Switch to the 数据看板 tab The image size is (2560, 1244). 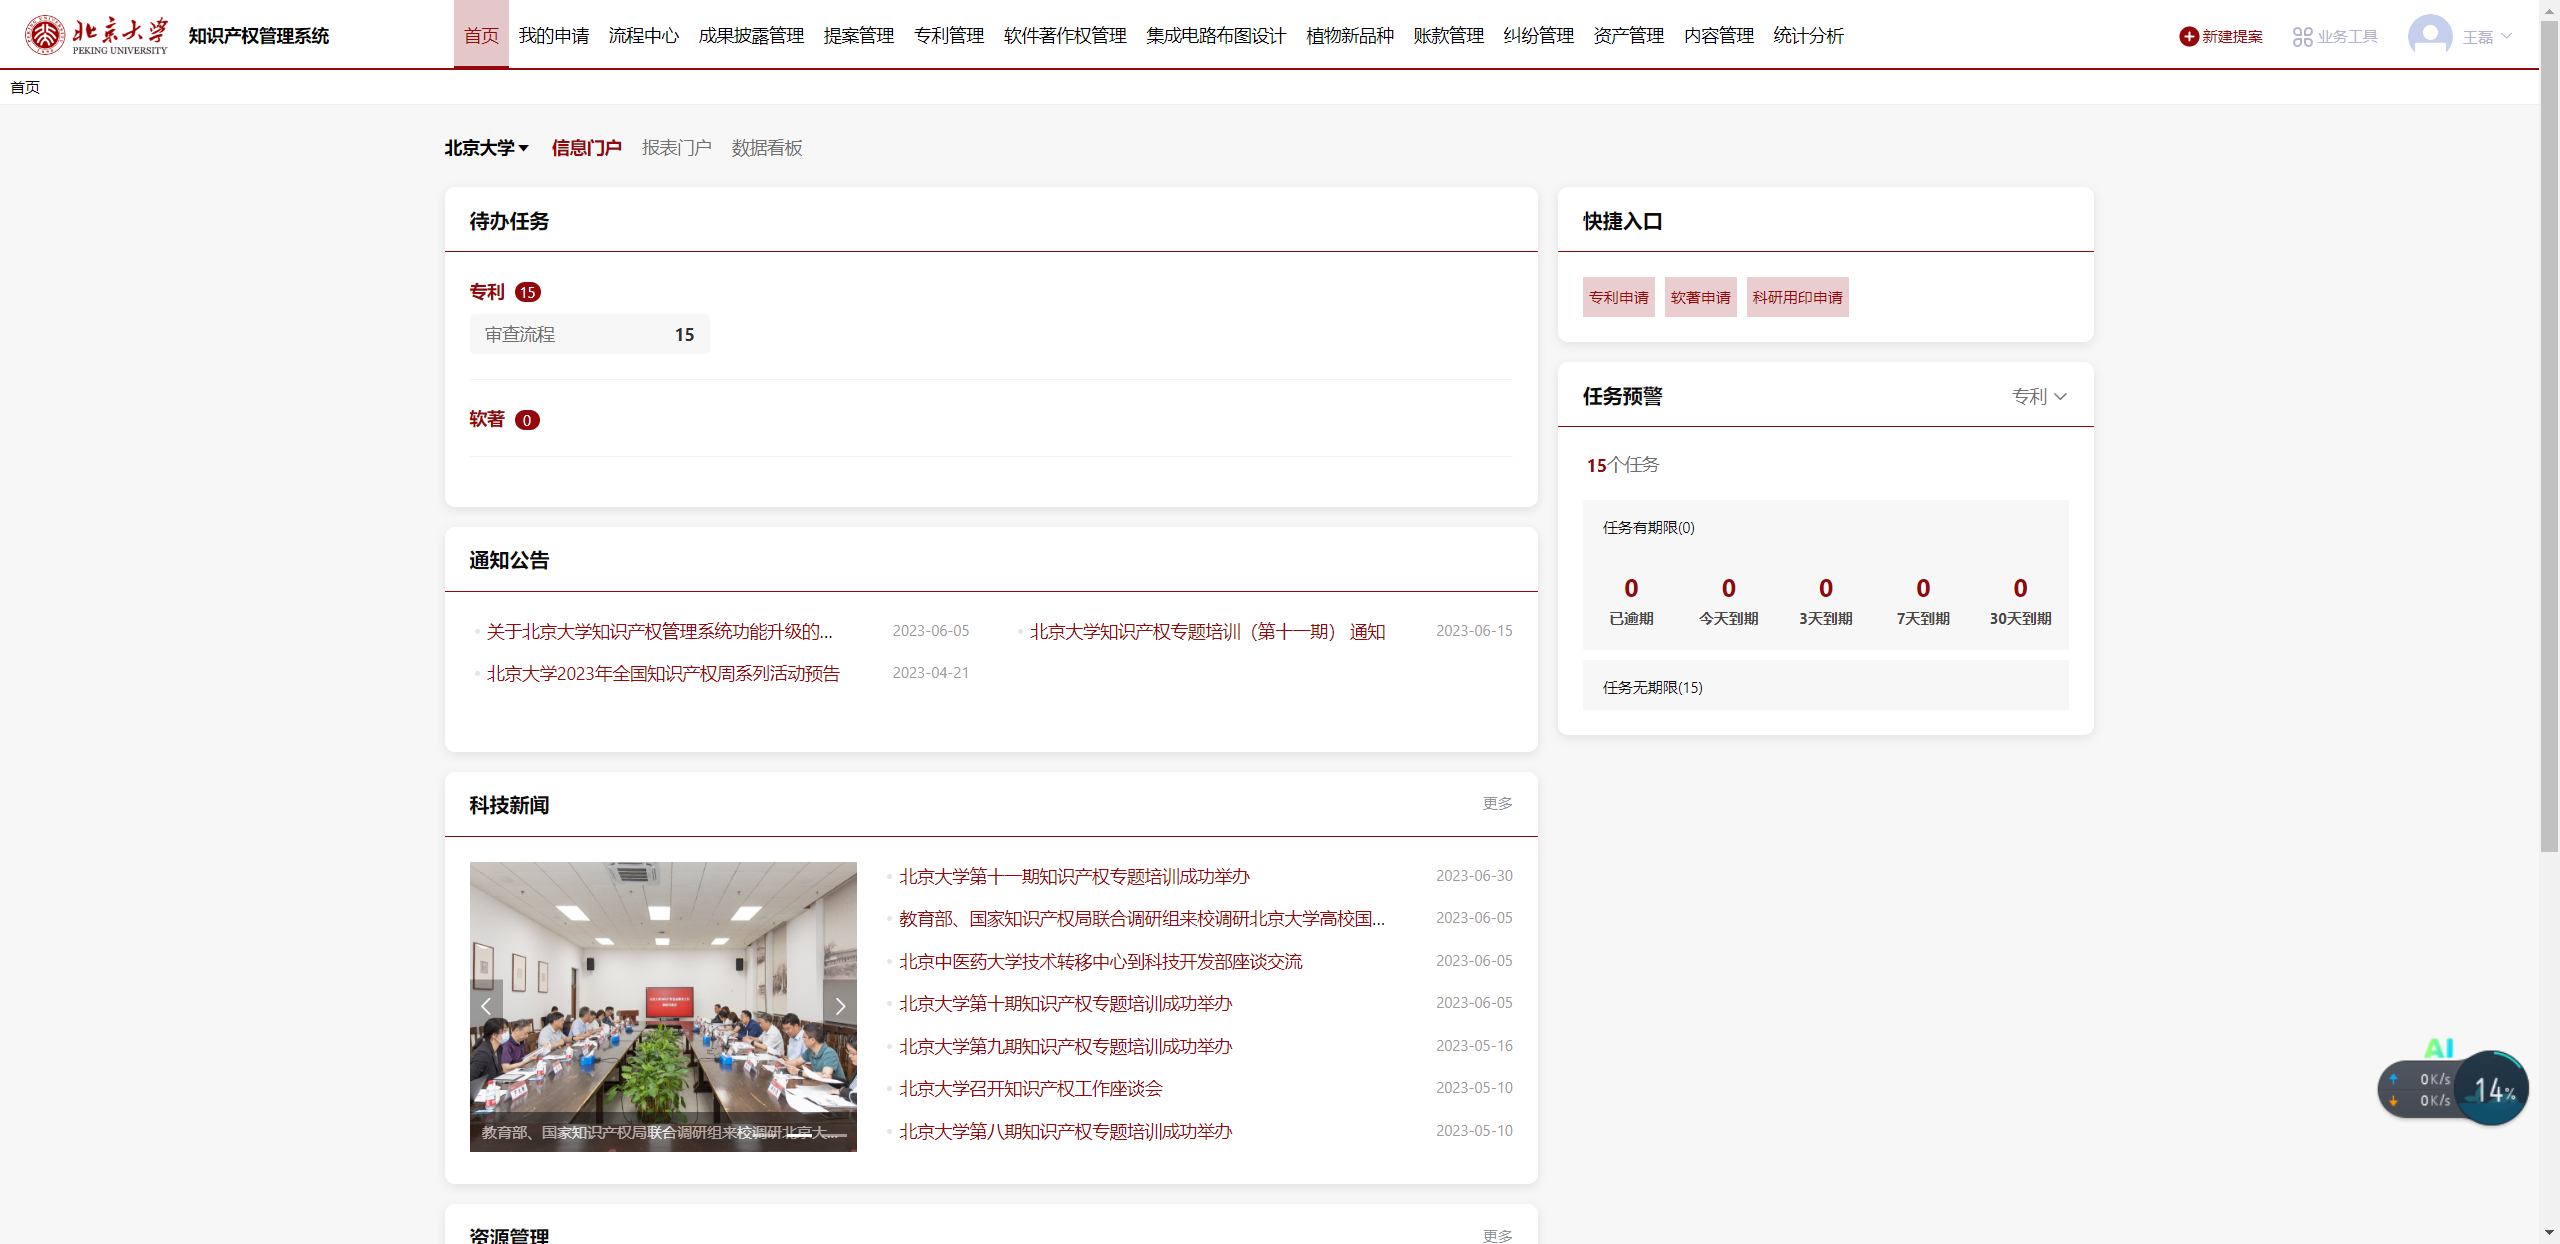pyautogui.click(x=766, y=148)
